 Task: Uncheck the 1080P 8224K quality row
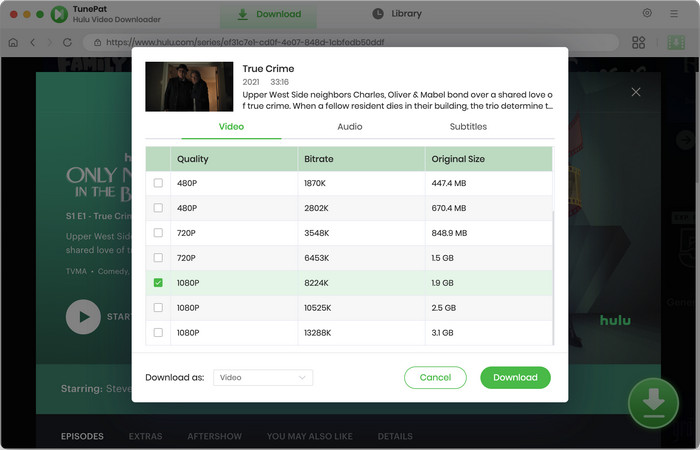click(x=158, y=283)
